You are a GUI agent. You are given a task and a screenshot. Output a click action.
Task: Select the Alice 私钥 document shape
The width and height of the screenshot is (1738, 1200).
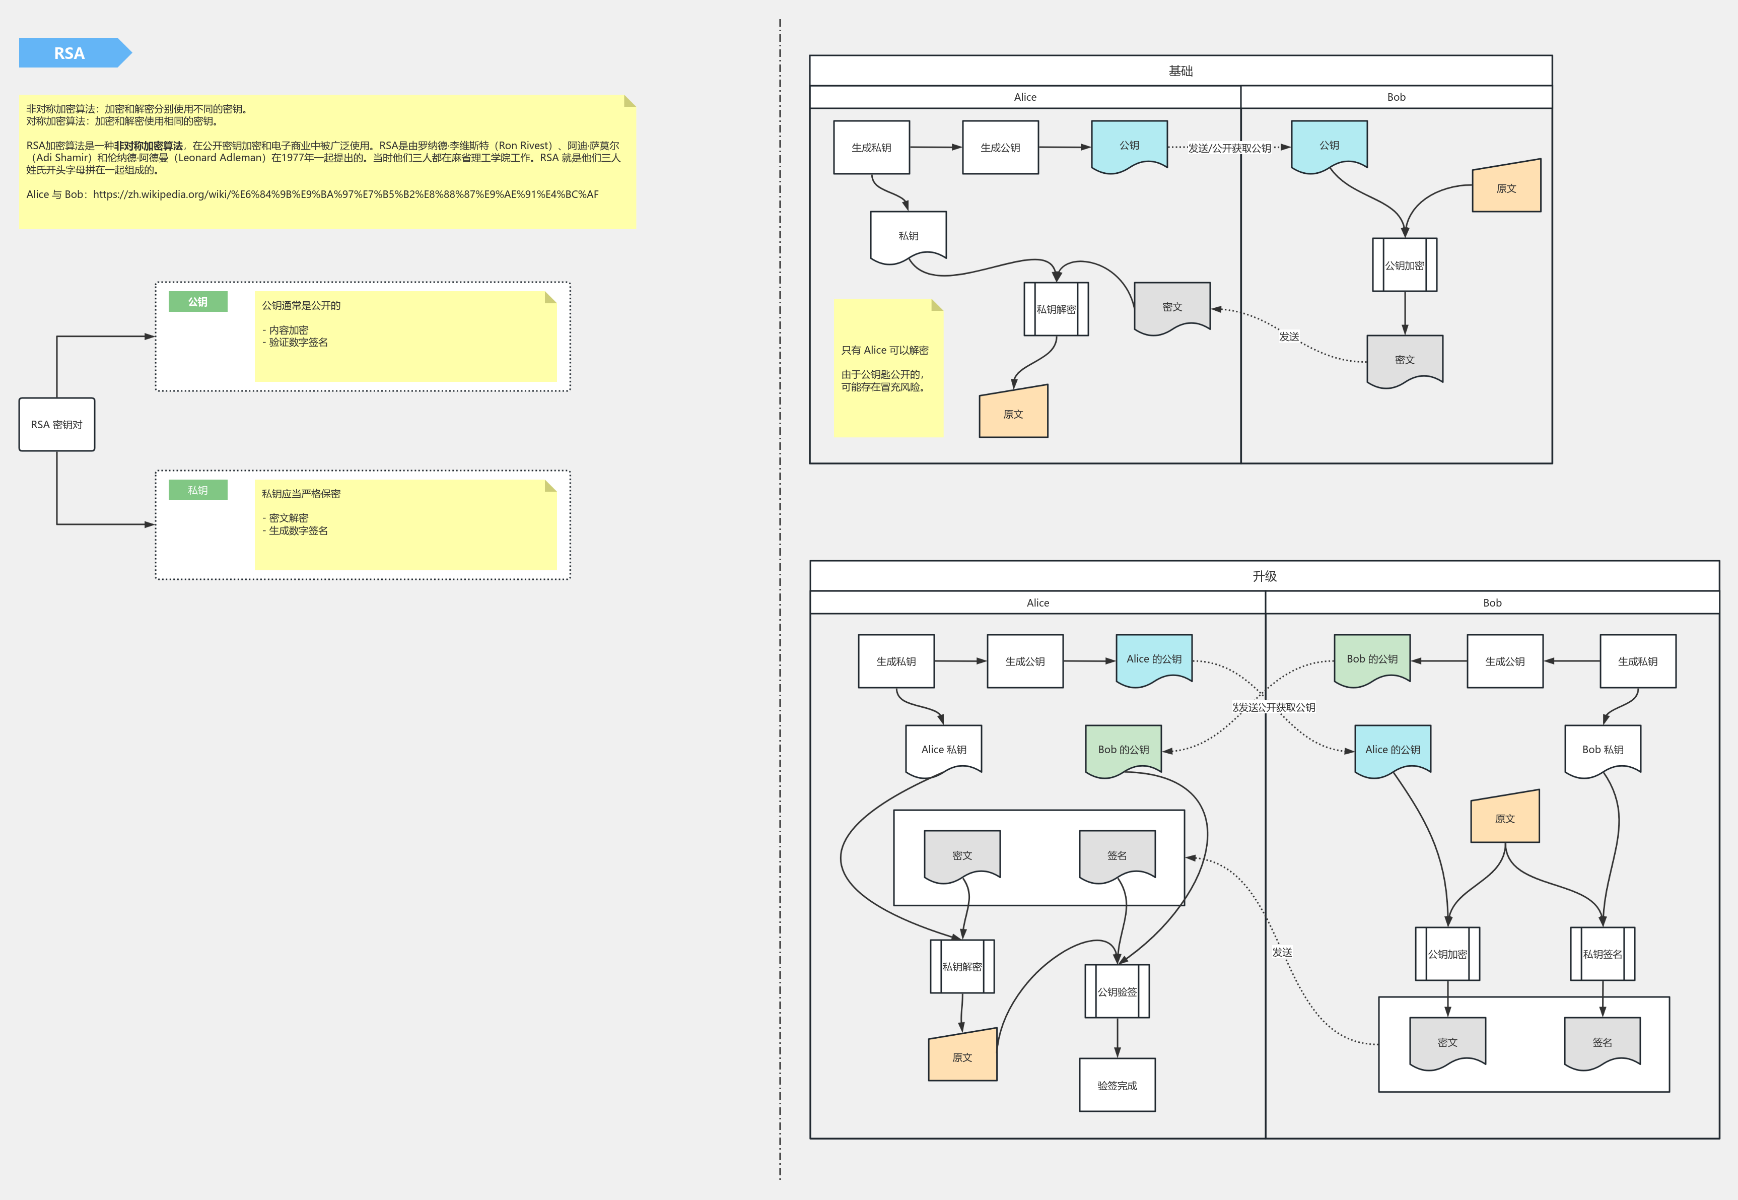coord(943,749)
